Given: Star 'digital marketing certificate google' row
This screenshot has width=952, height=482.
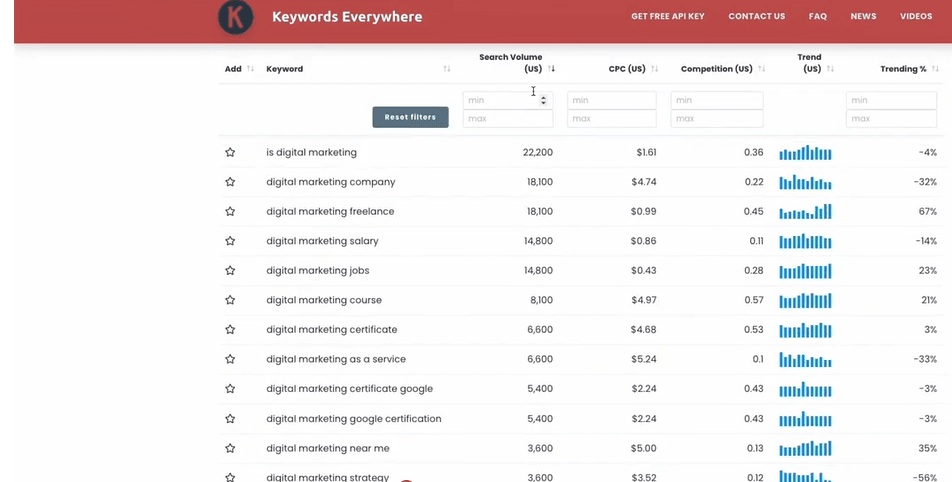Looking at the screenshot, I should [230, 389].
